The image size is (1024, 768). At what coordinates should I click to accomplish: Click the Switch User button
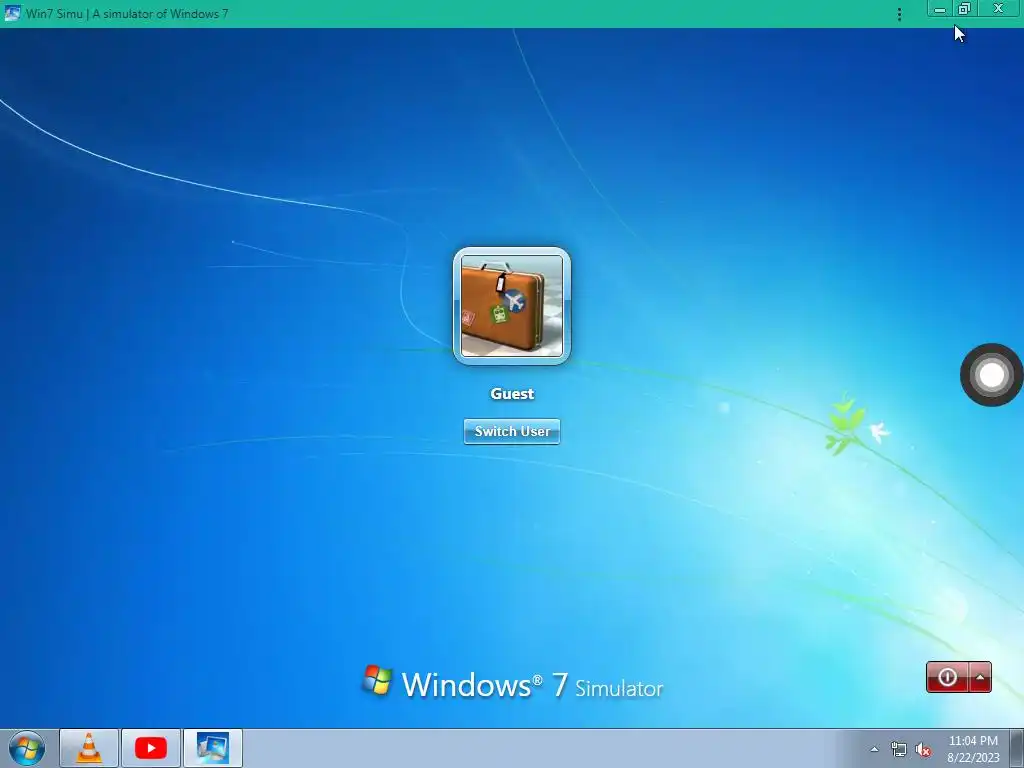point(512,431)
